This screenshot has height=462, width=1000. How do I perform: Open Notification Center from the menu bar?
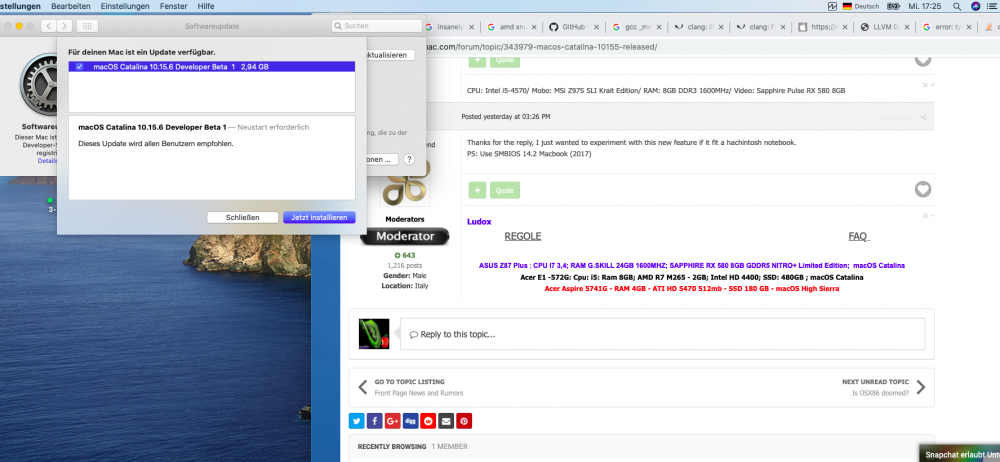pyautogui.click(x=994, y=6)
